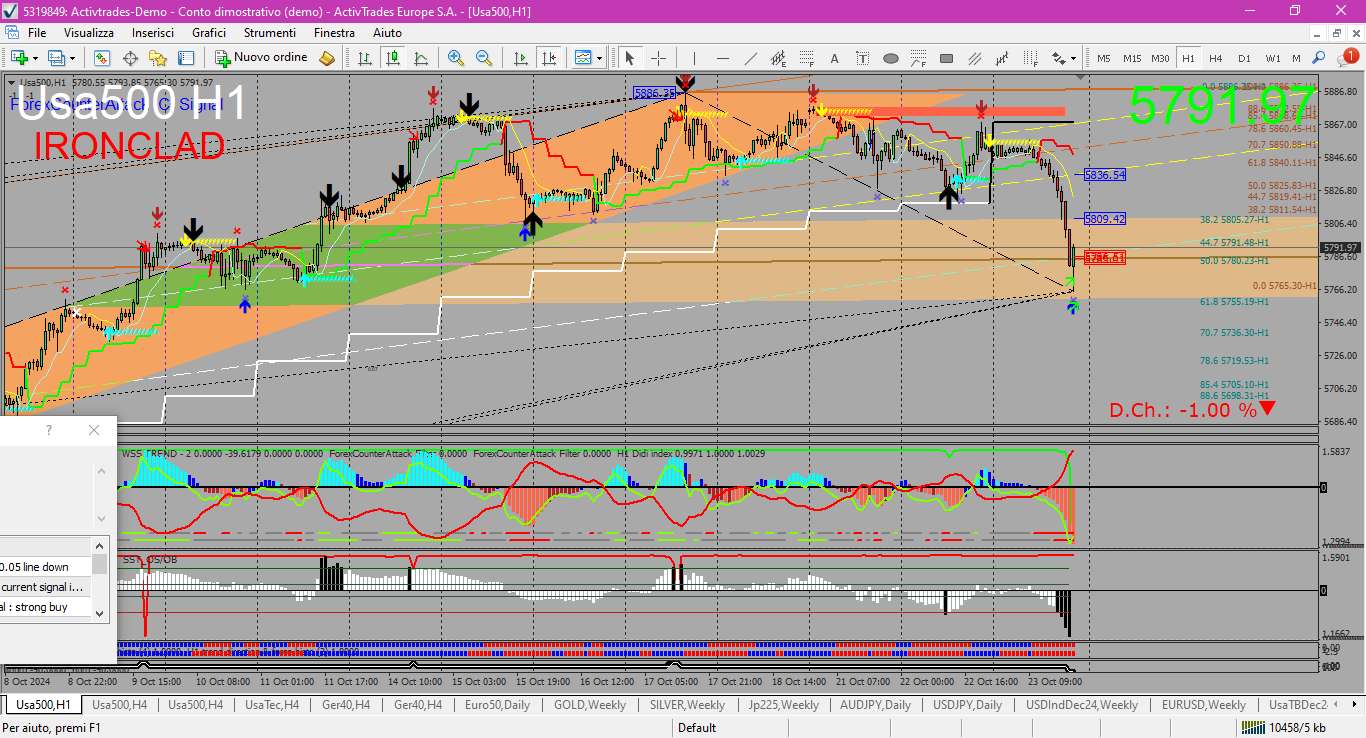This screenshot has width=1366, height=738.
Task: Toggle chart shift
Action: [548, 58]
